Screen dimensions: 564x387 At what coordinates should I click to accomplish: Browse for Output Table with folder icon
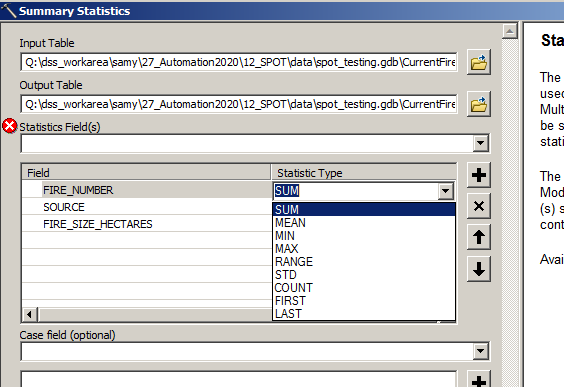(x=479, y=104)
